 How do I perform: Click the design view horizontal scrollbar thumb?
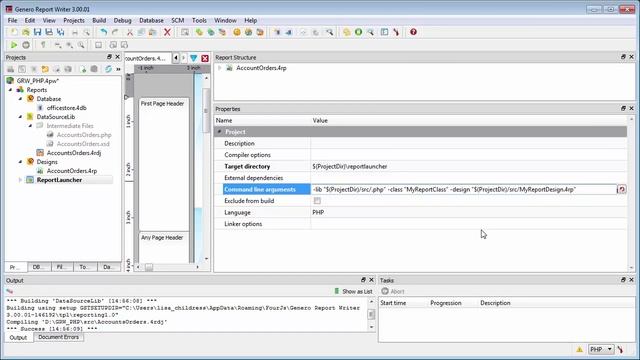pos(149,267)
